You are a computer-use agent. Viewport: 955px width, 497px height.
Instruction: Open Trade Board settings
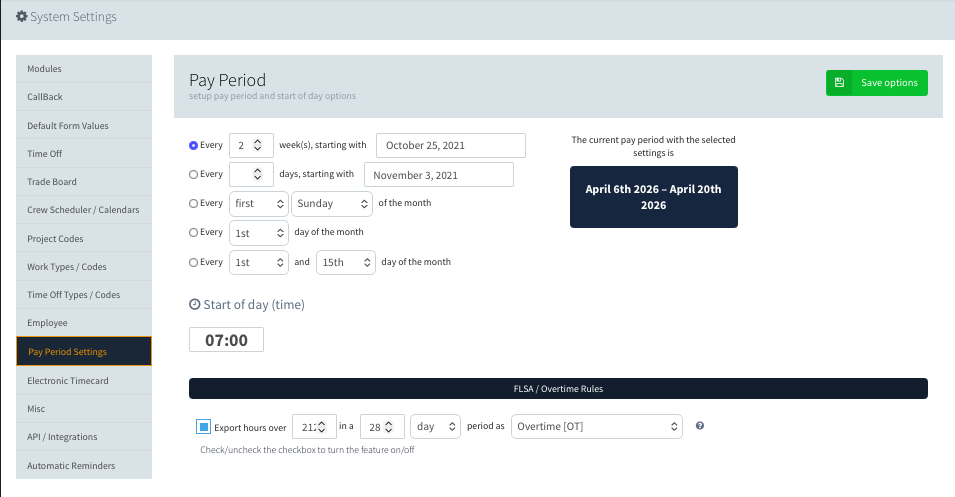[x=84, y=182]
